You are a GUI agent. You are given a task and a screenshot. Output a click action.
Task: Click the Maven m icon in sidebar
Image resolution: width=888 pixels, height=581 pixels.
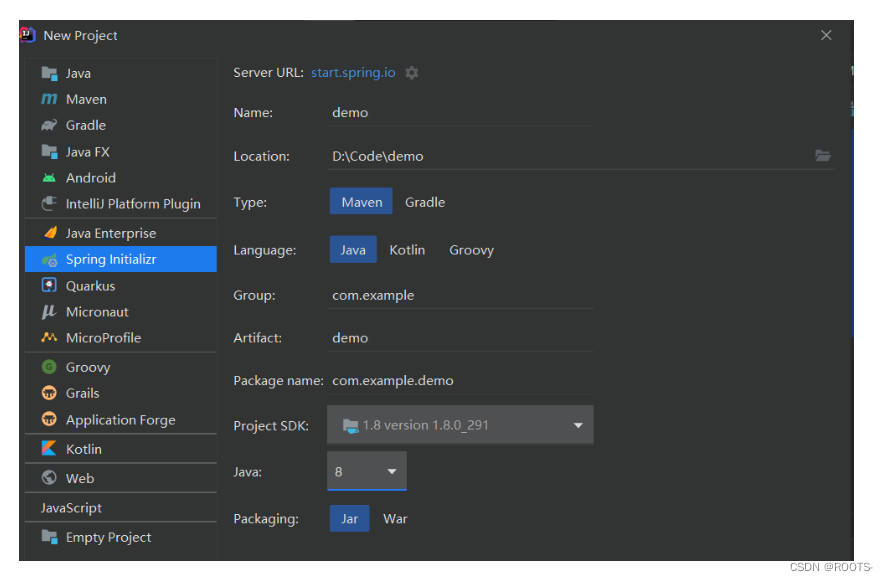click(x=49, y=99)
